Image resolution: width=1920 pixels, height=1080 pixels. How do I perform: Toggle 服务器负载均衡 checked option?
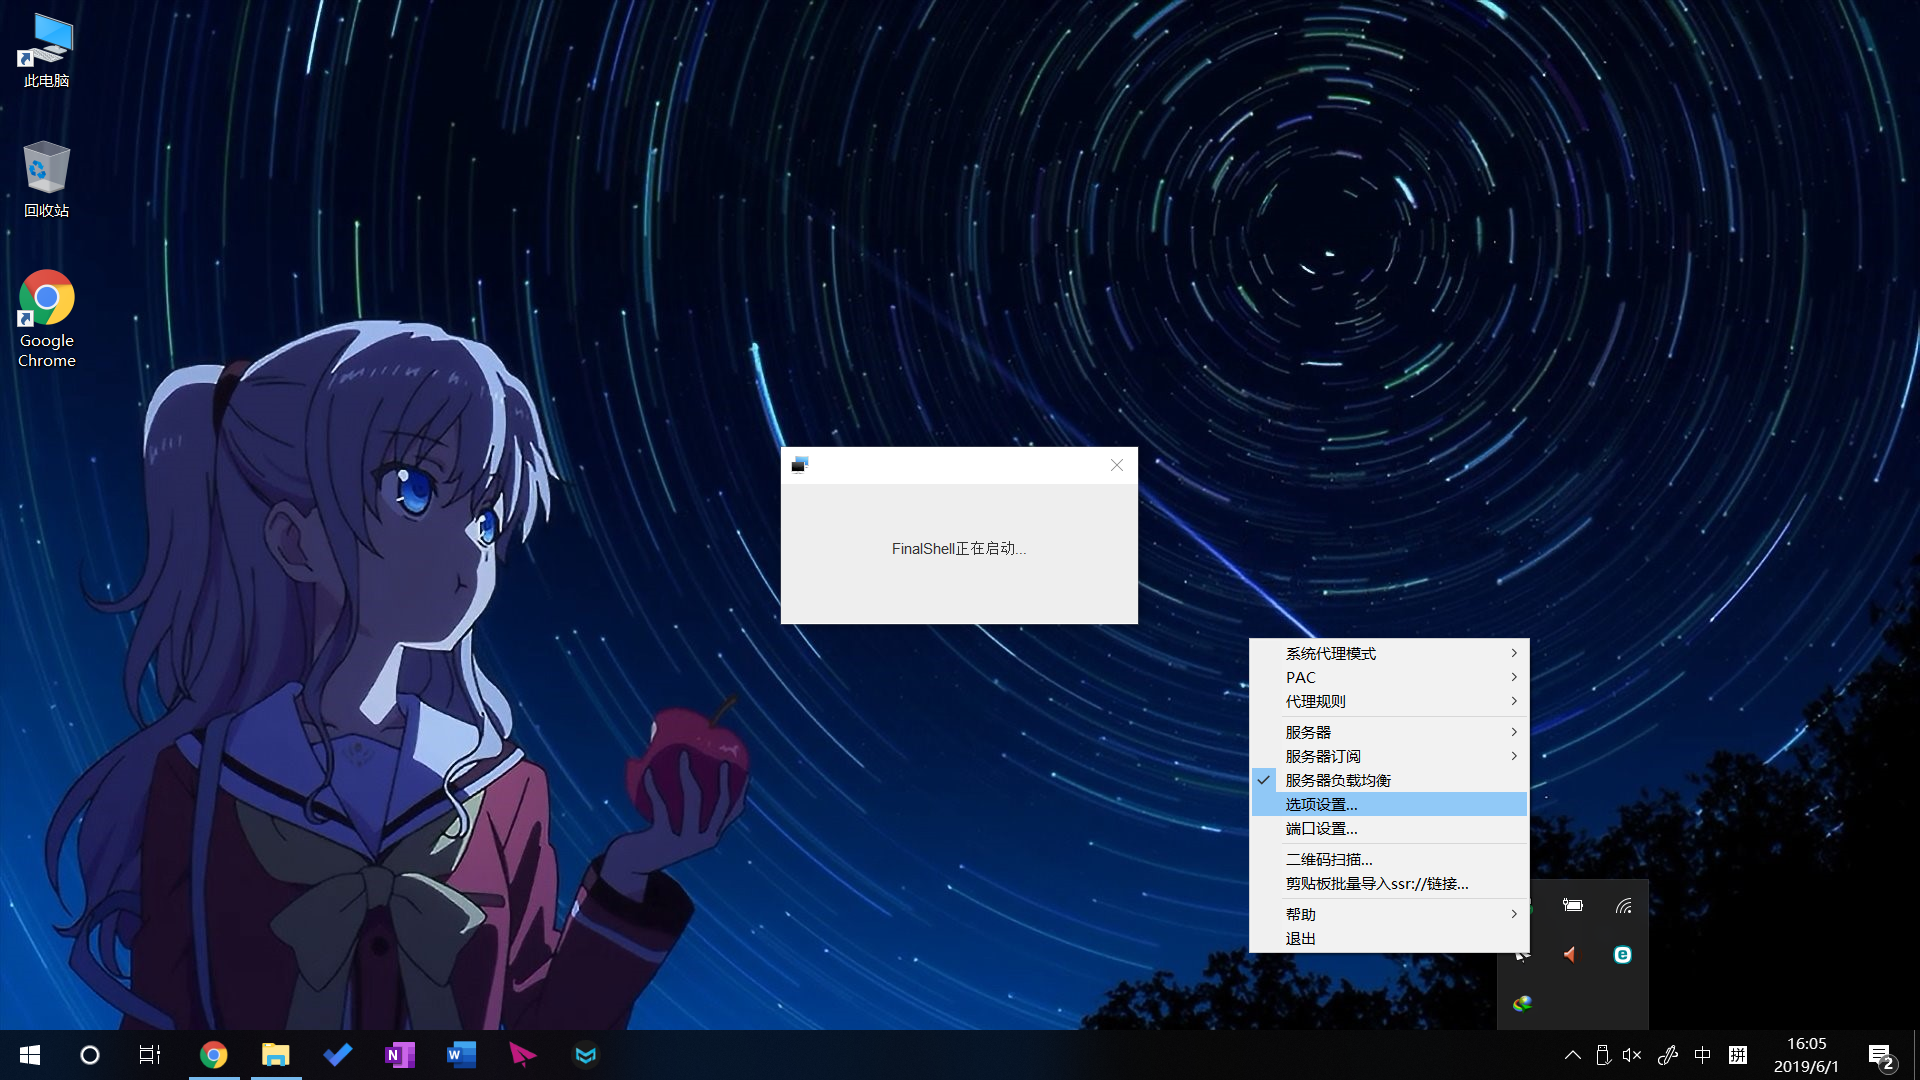[1390, 780]
